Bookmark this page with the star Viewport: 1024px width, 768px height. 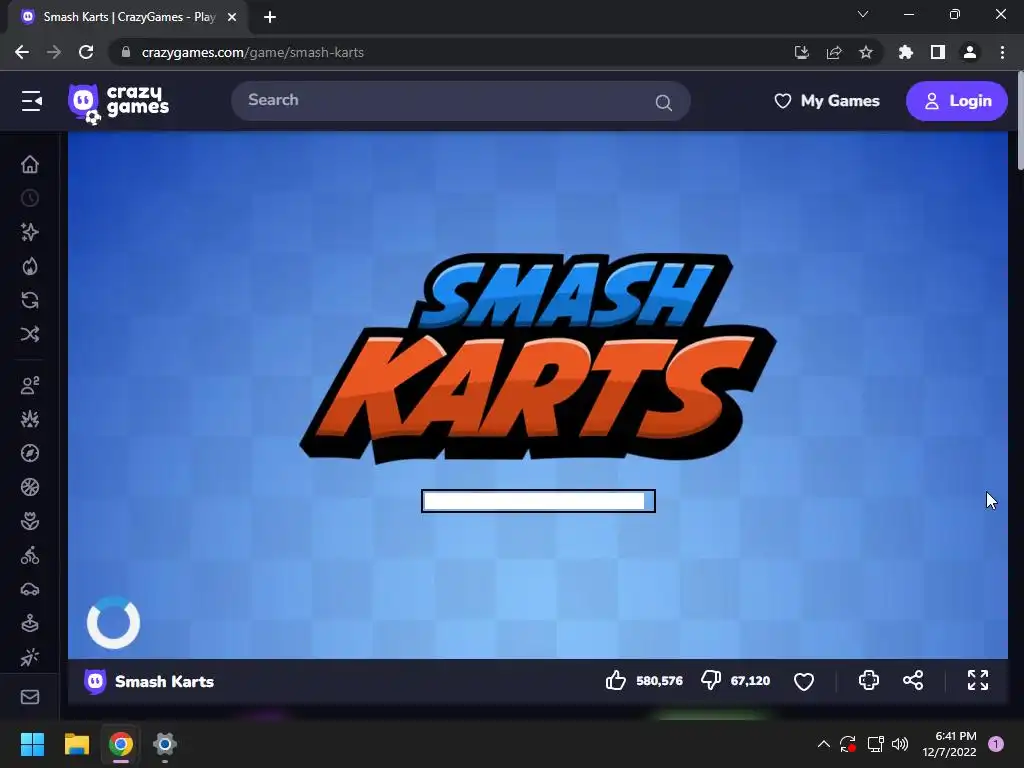[x=866, y=52]
